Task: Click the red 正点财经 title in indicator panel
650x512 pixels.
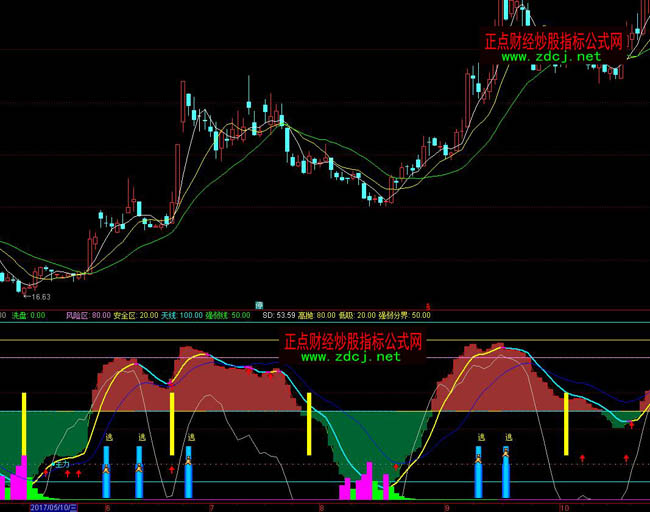Action: point(350,341)
